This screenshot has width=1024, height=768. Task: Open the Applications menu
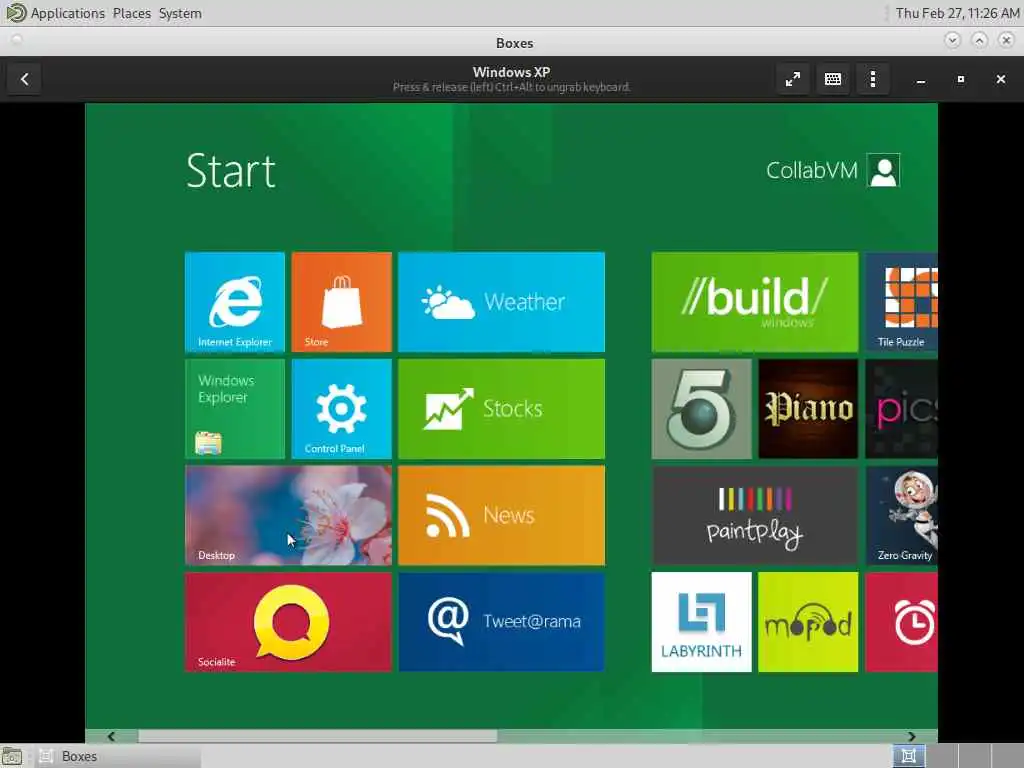tap(67, 13)
